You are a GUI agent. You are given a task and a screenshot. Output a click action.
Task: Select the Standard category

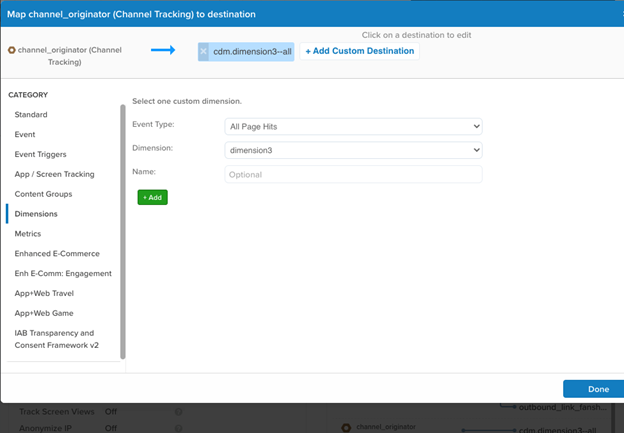coord(31,115)
